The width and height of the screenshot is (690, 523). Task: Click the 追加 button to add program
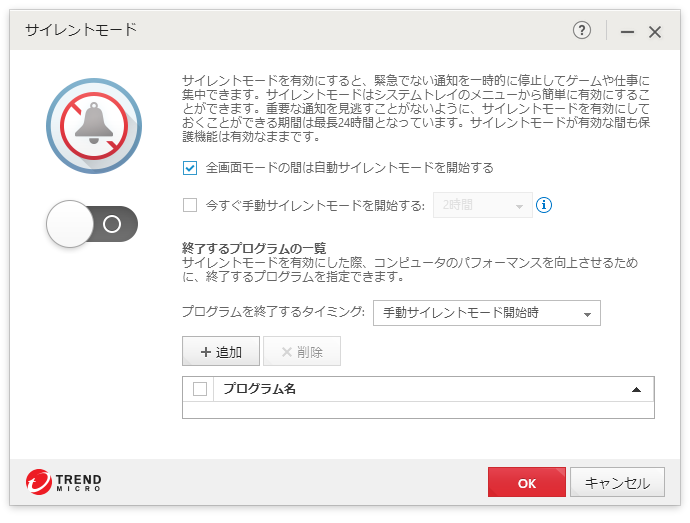coord(221,352)
